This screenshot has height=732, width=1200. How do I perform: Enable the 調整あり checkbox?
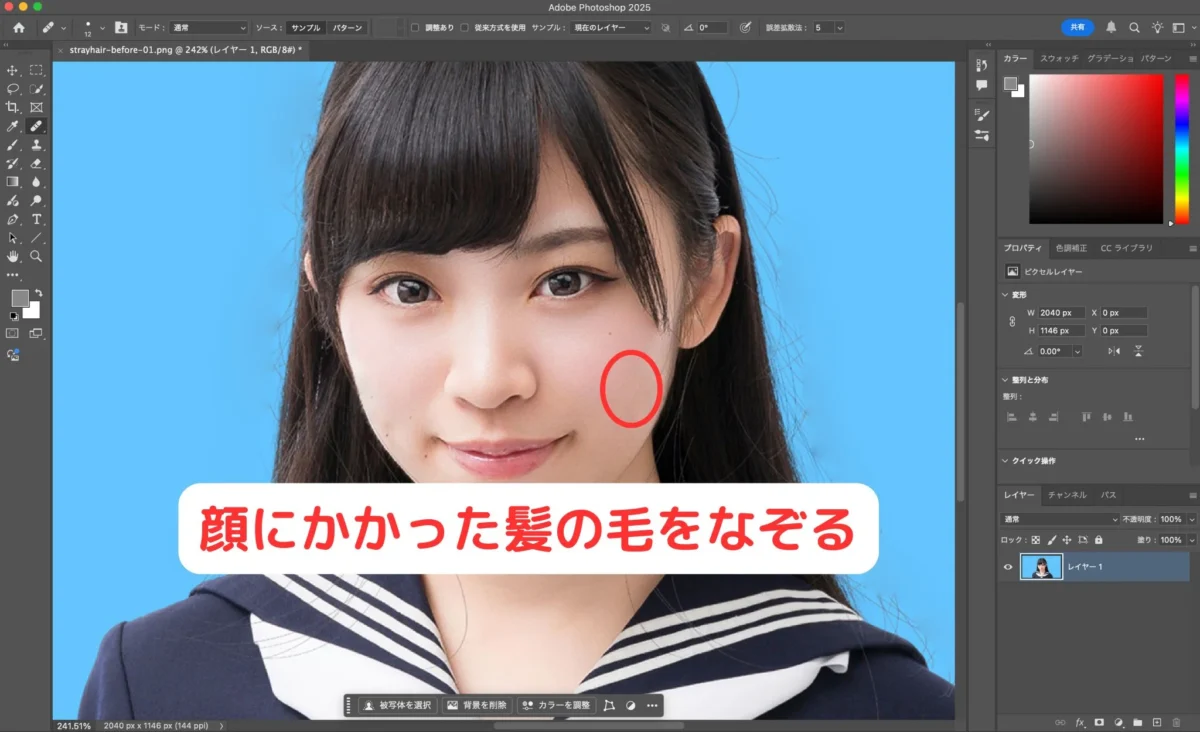(415, 28)
